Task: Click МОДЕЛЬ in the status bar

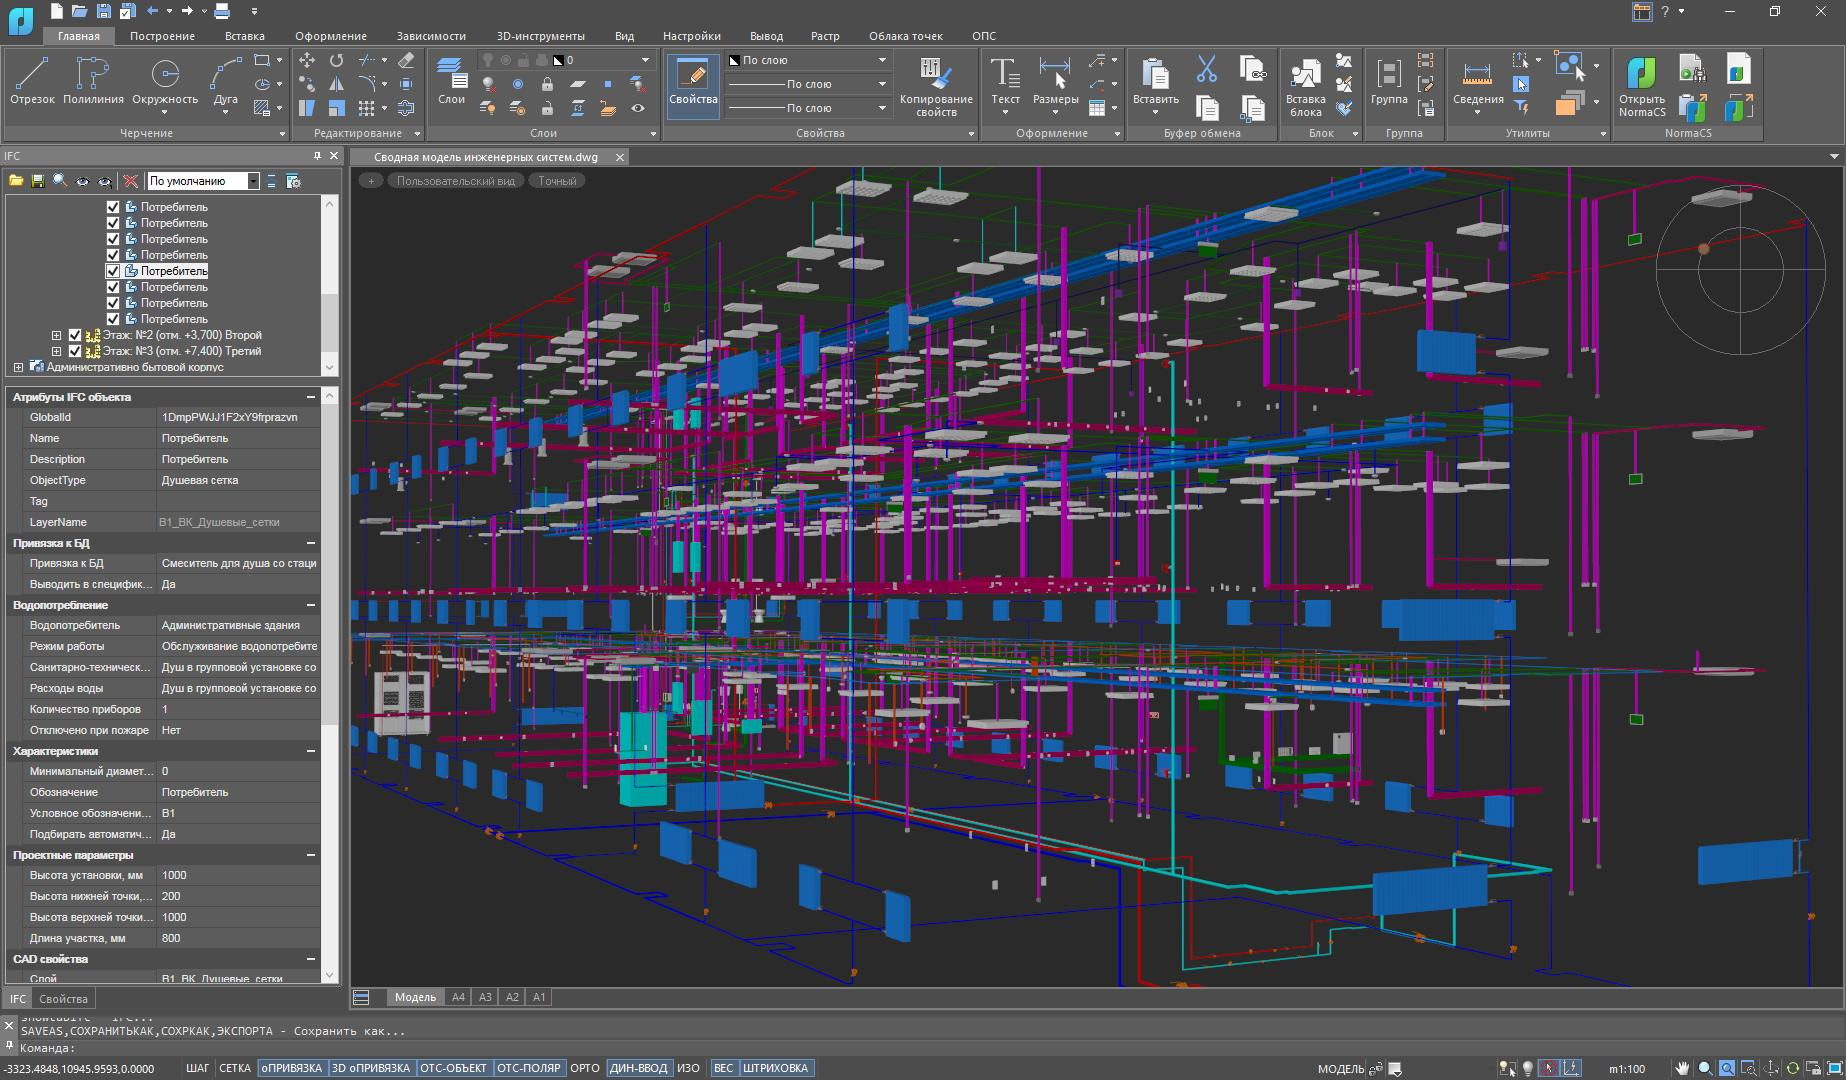Action: tap(1340, 1068)
